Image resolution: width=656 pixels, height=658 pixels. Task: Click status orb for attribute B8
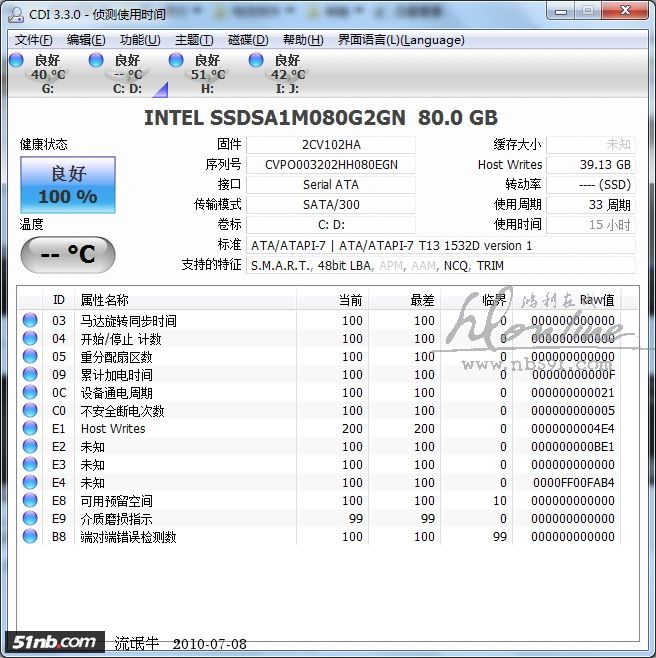30,537
